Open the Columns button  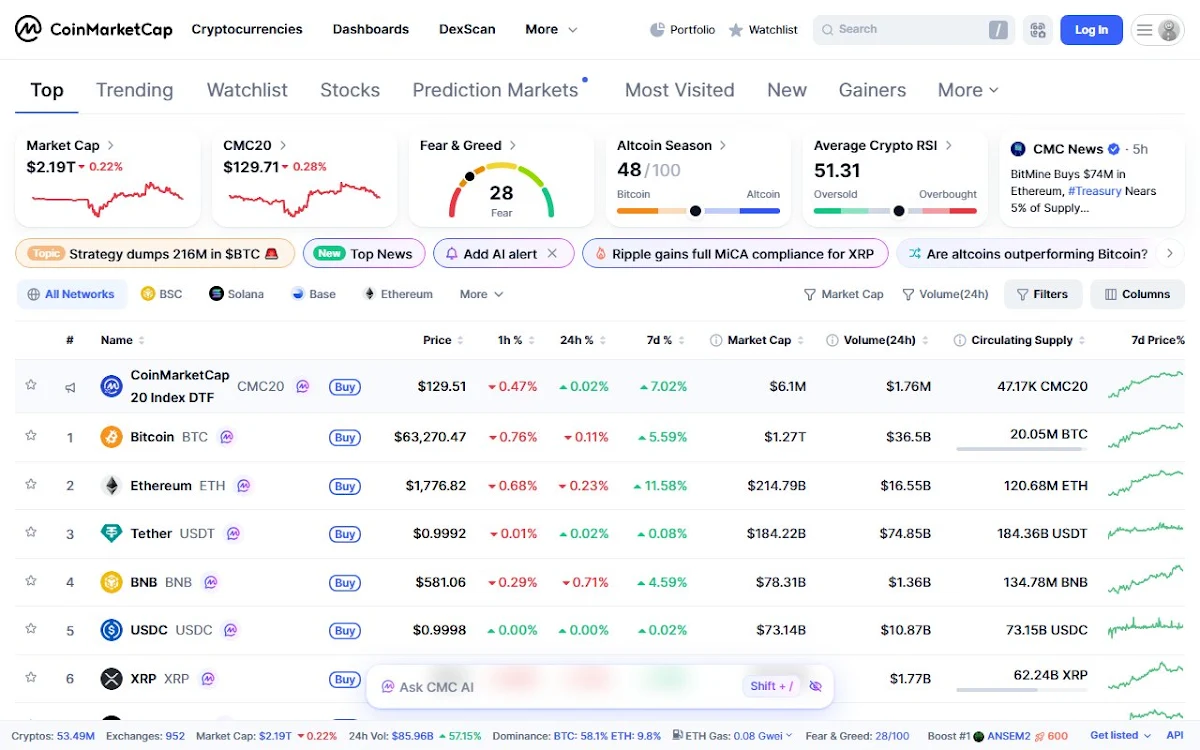[x=1136, y=294]
